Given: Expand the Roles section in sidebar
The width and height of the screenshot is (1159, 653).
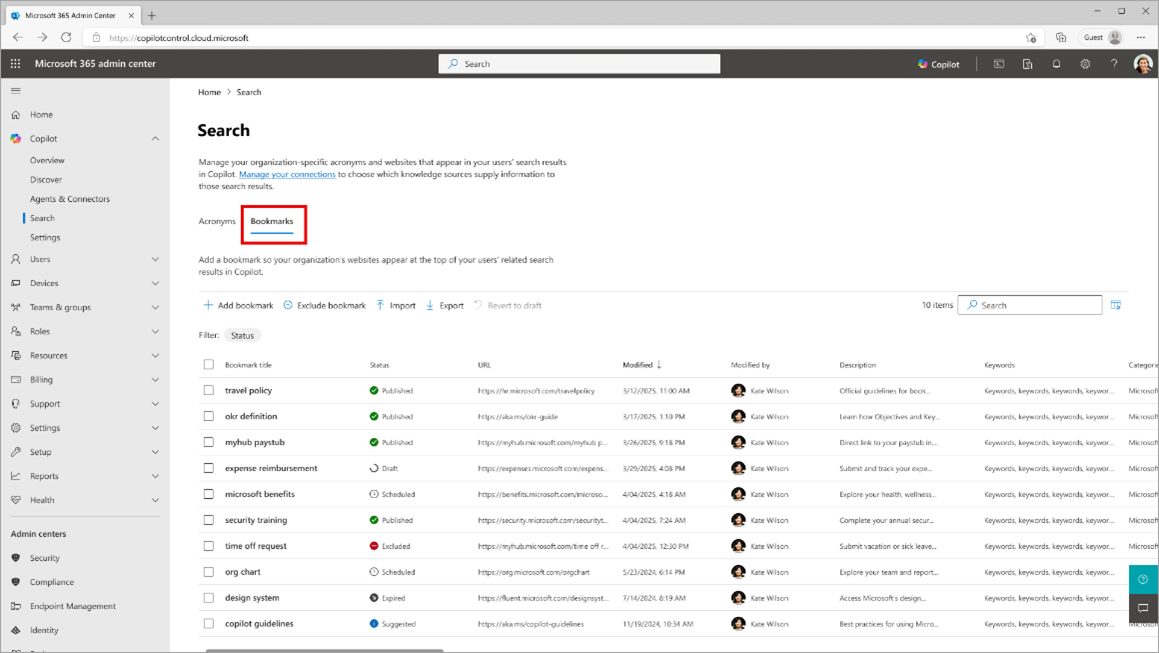Looking at the screenshot, I should [155, 331].
